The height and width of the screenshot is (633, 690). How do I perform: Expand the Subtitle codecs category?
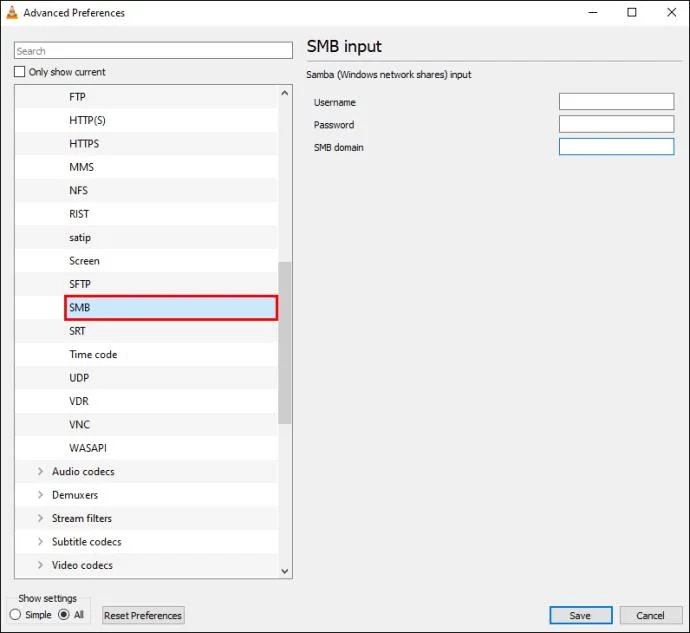tap(40, 541)
